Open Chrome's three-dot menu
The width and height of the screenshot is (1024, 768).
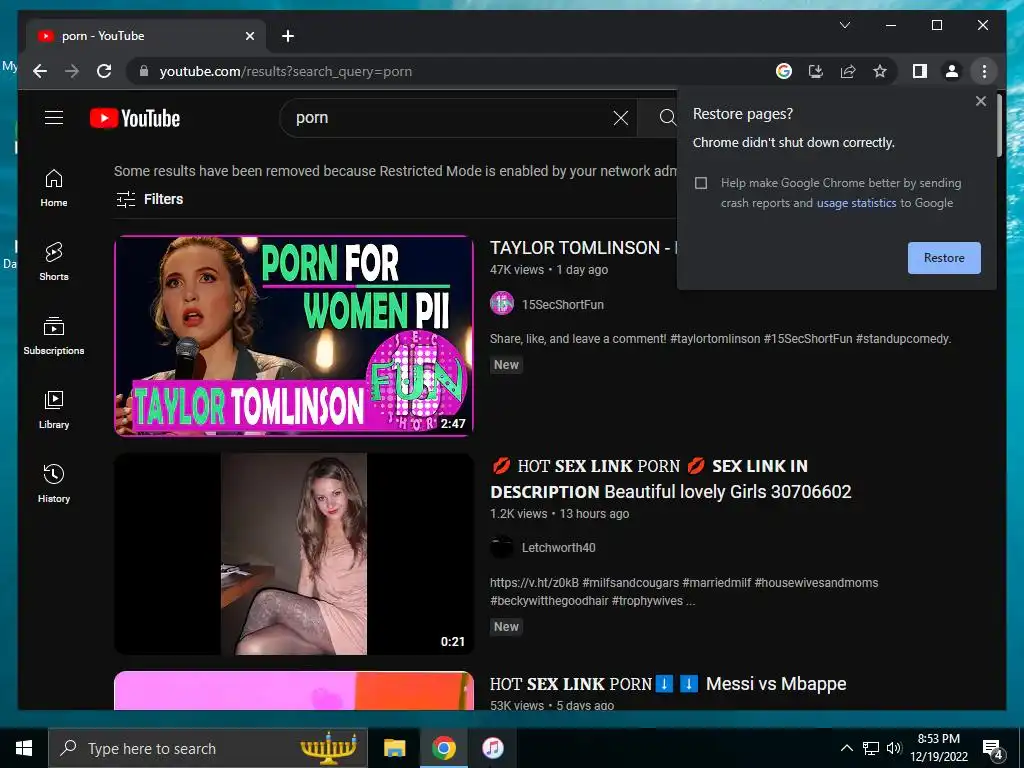point(984,71)
